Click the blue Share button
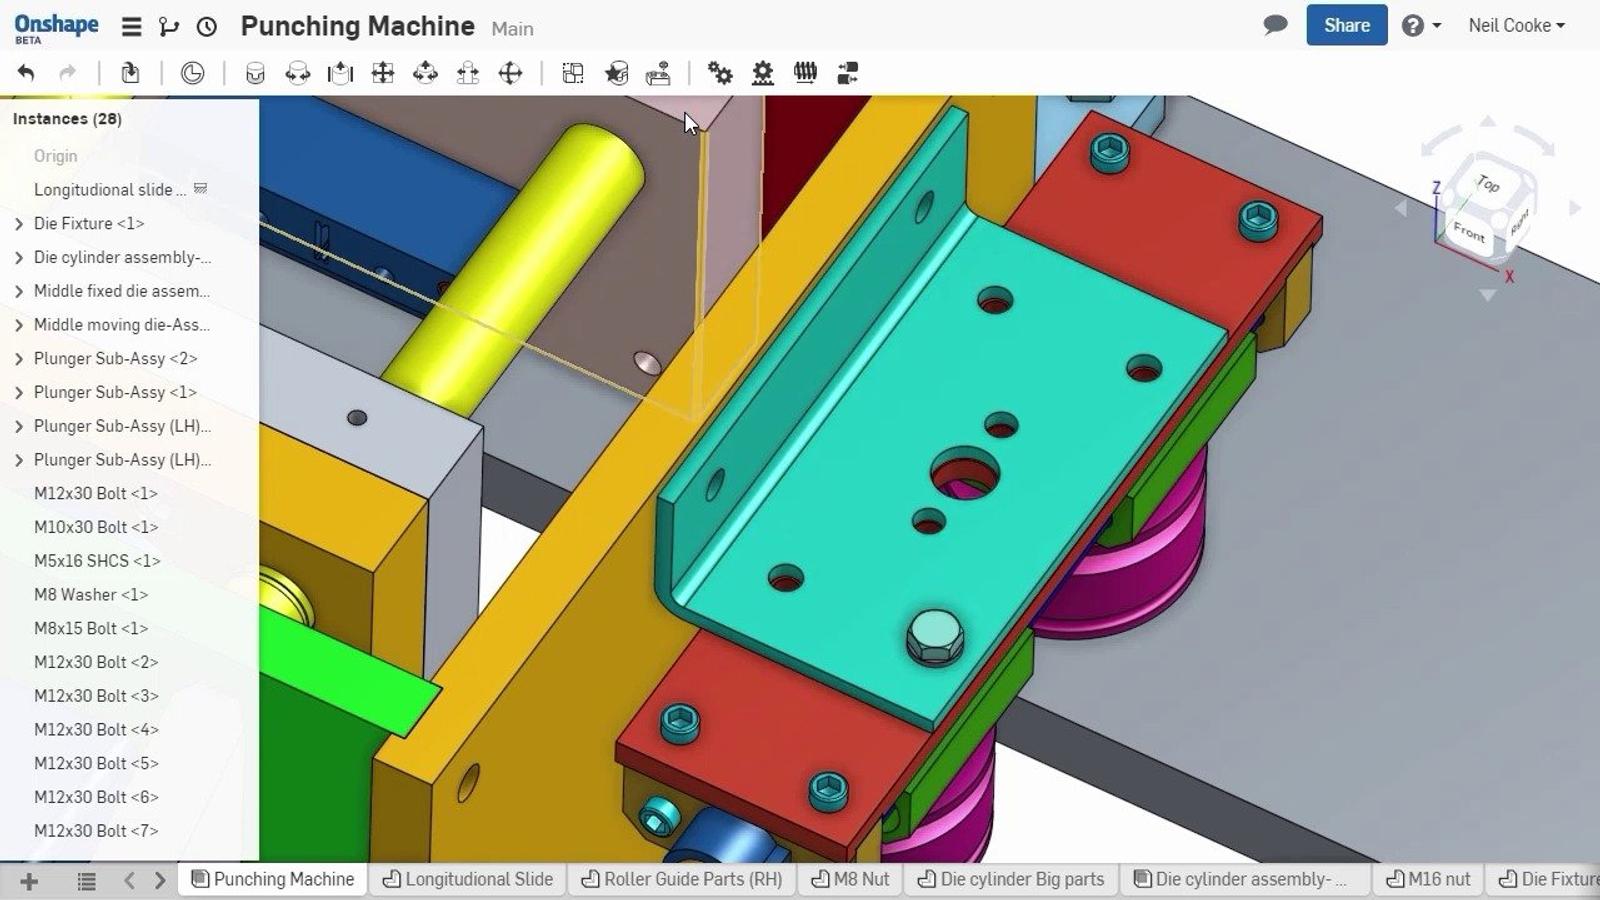Image resolution: width=1600 pixels, height=900 pixels. click(x=1346, y=26)
